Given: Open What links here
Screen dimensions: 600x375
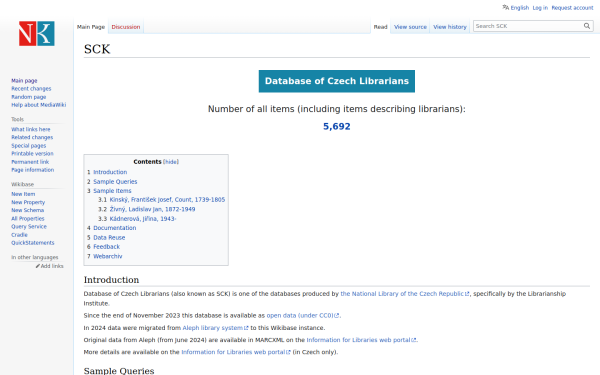Looking at the screenshot, I should click(x=31, y=129).
